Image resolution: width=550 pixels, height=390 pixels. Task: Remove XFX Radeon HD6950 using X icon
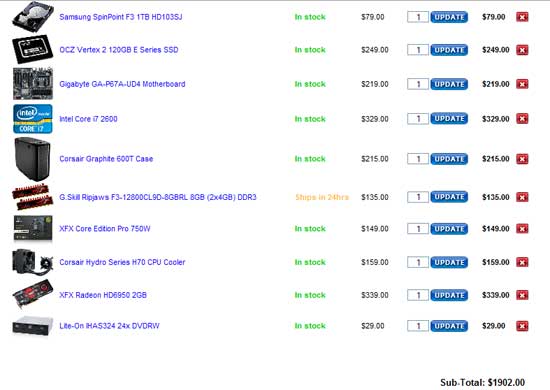tap(522, 295)
